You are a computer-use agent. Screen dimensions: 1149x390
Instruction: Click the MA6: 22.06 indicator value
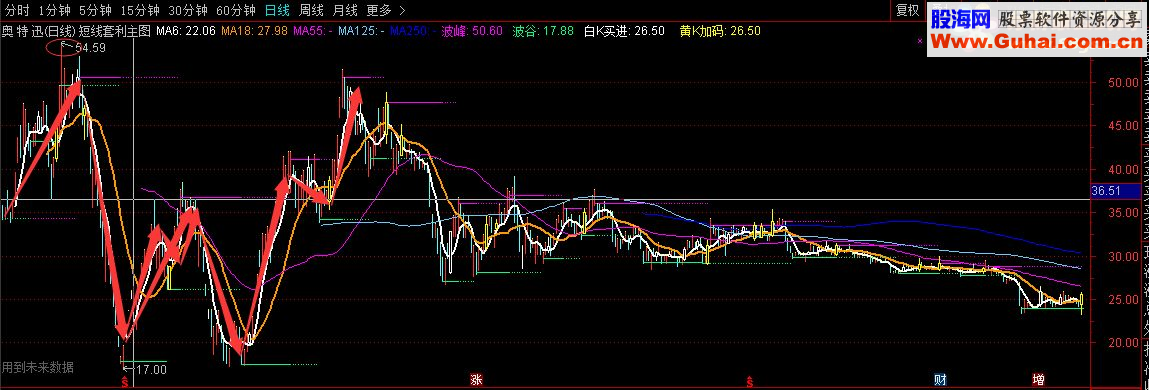coord(185,31)
